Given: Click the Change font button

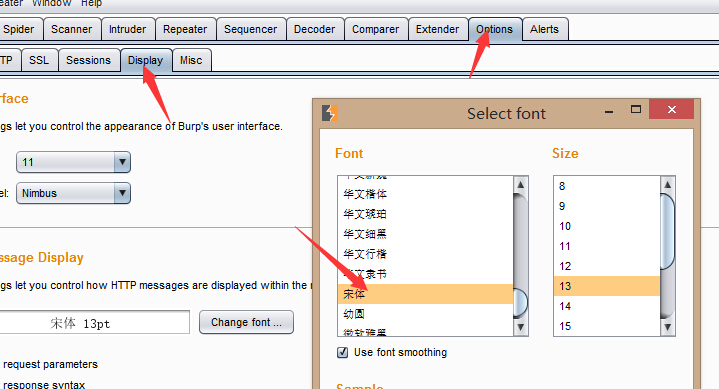Looking at the screenshot, I should [x=246, y=322].
